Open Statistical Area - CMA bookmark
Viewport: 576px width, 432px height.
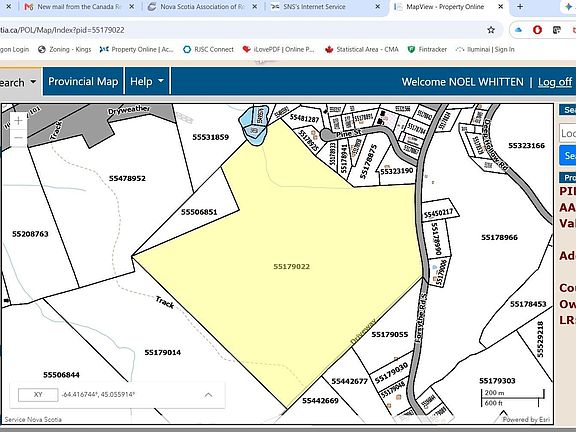[362, 49]
